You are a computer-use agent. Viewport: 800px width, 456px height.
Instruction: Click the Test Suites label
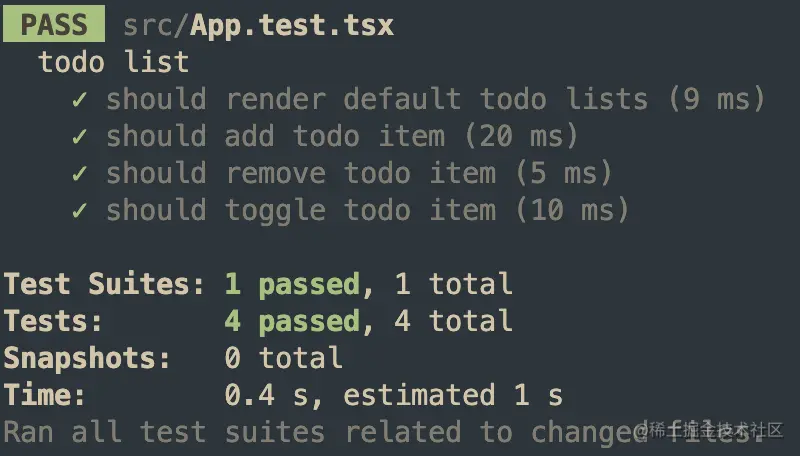(104, 284)
